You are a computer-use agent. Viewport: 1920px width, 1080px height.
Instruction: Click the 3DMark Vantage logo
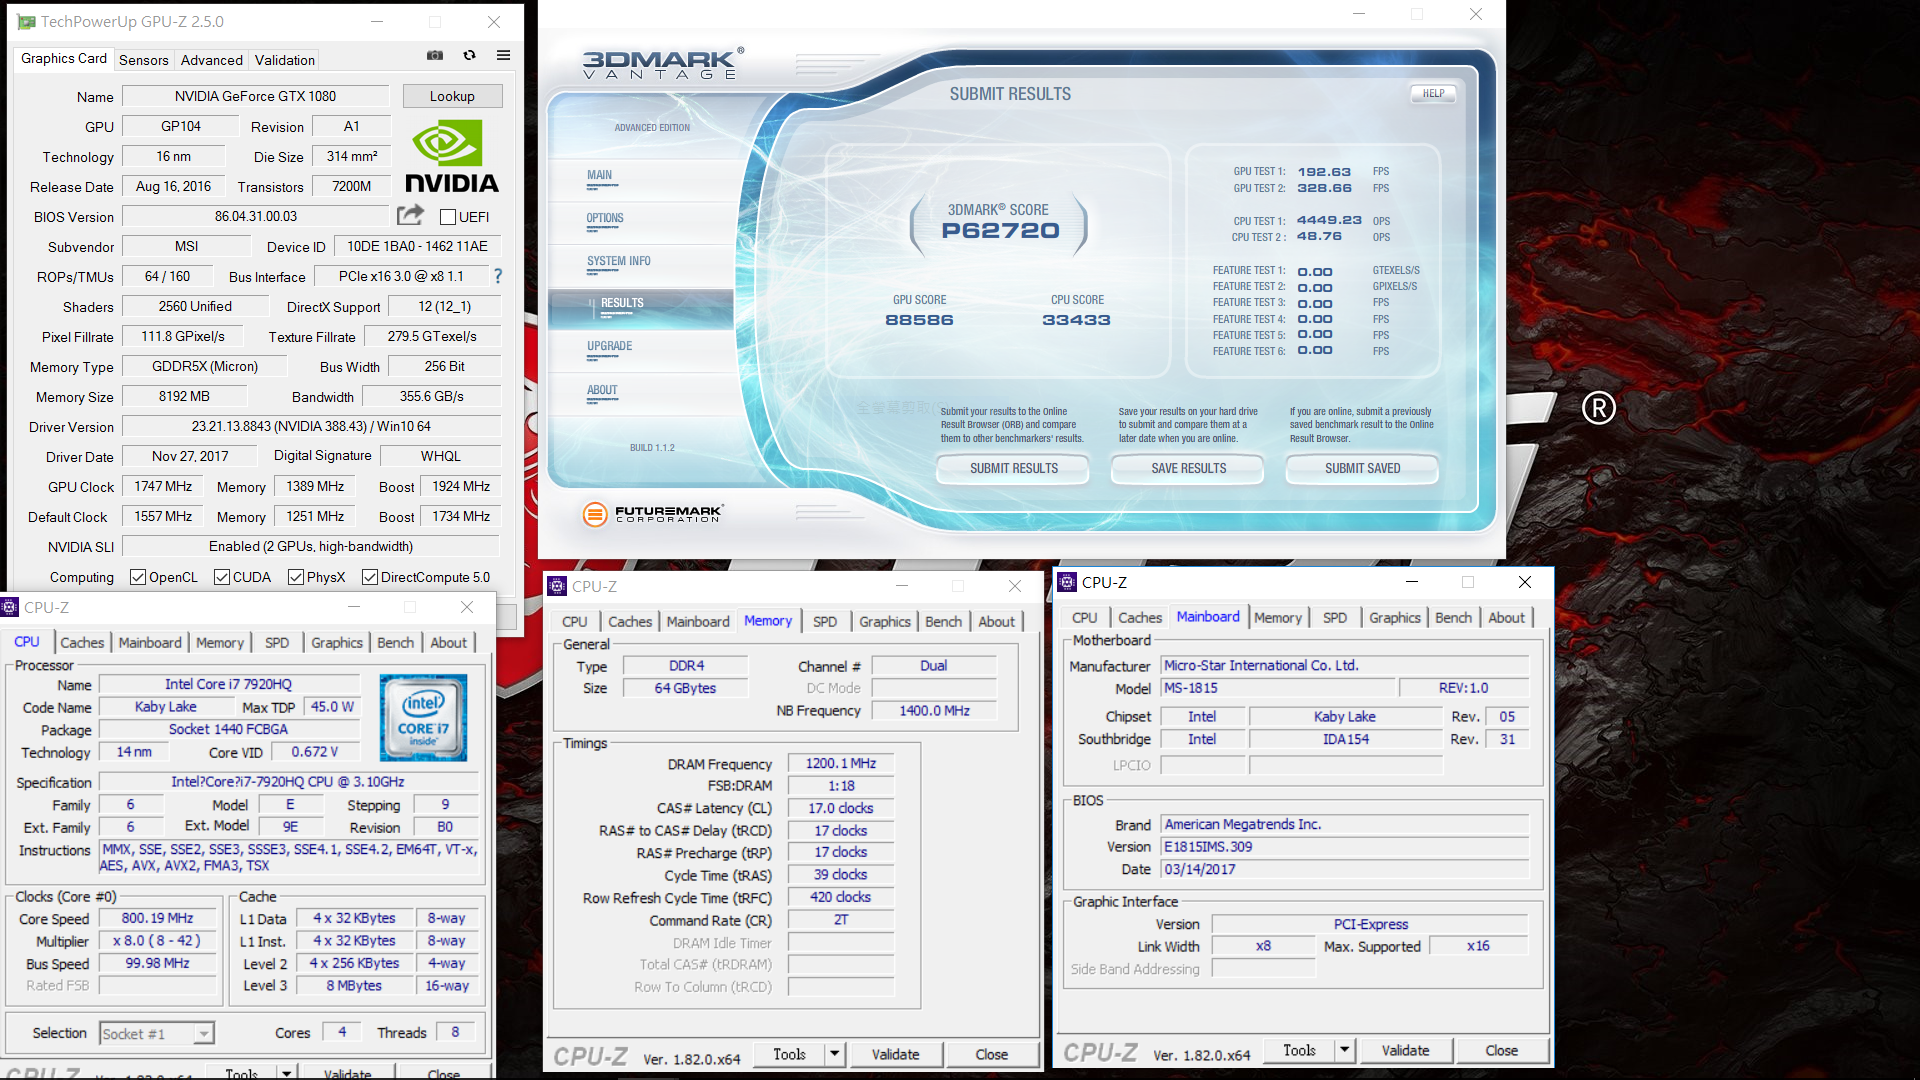(x=663, y=63)
